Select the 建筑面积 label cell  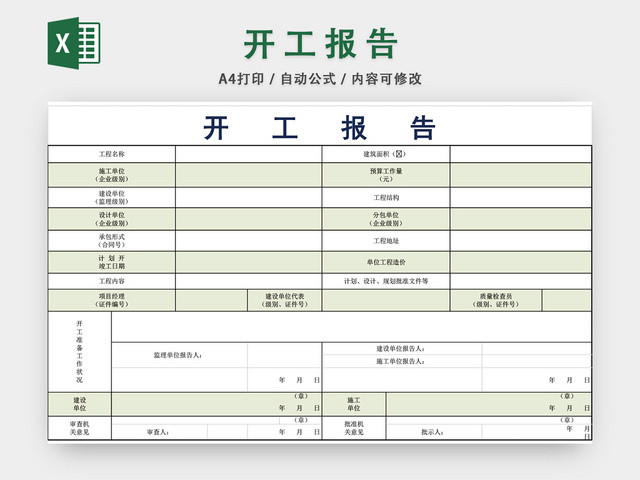pos(386,154)
